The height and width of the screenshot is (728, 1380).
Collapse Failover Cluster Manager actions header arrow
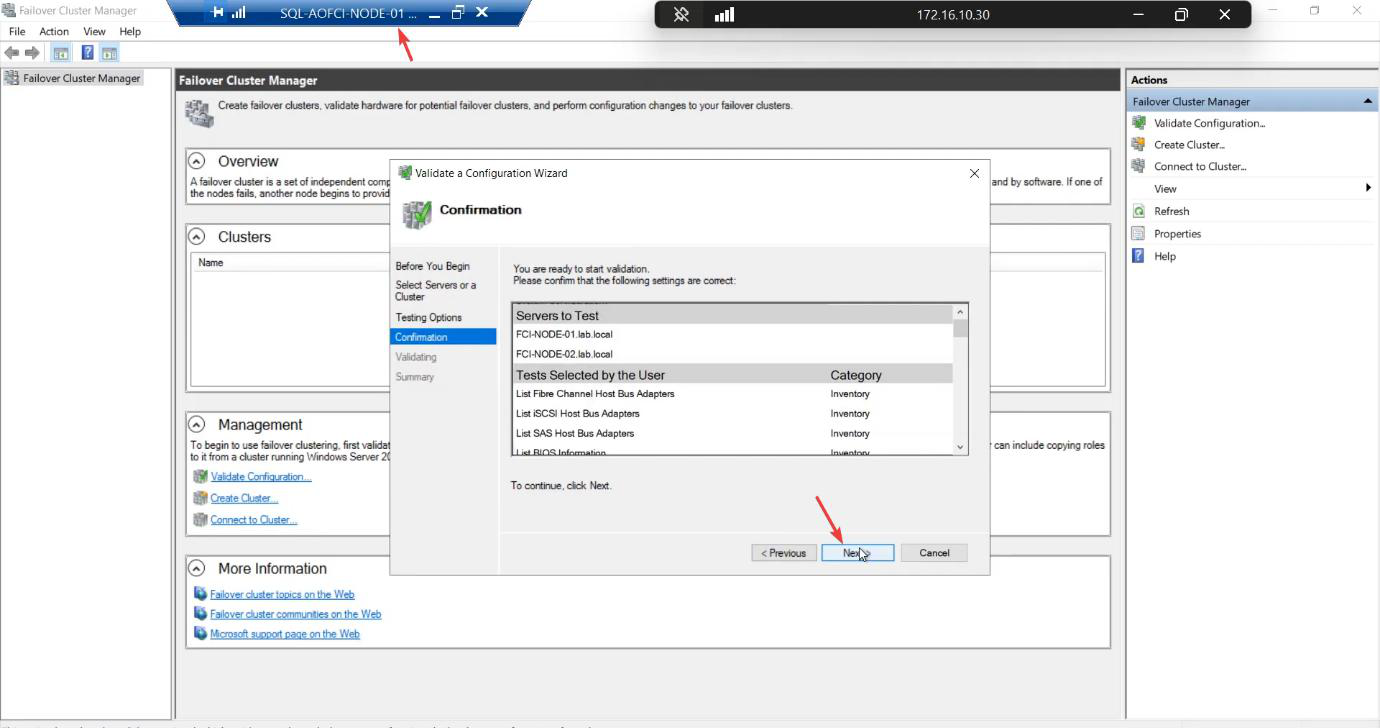pos(1368,102)
